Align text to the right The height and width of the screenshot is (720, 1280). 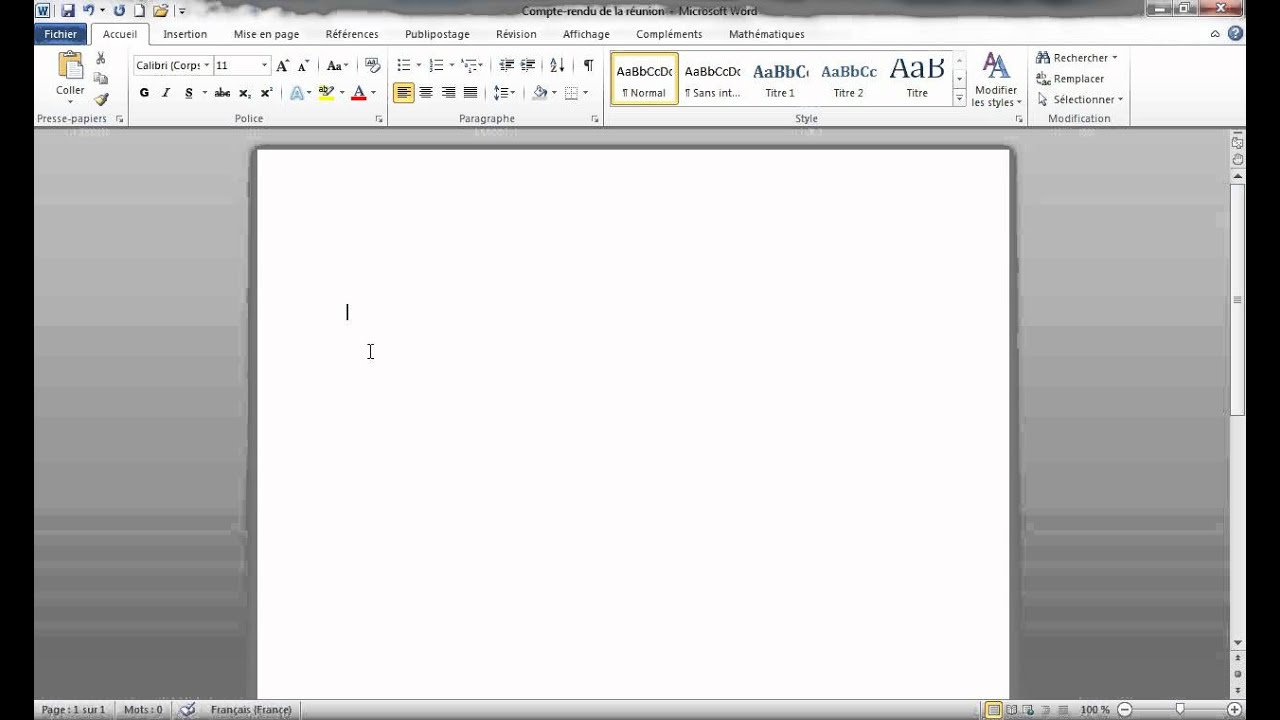tap(448, 92)
